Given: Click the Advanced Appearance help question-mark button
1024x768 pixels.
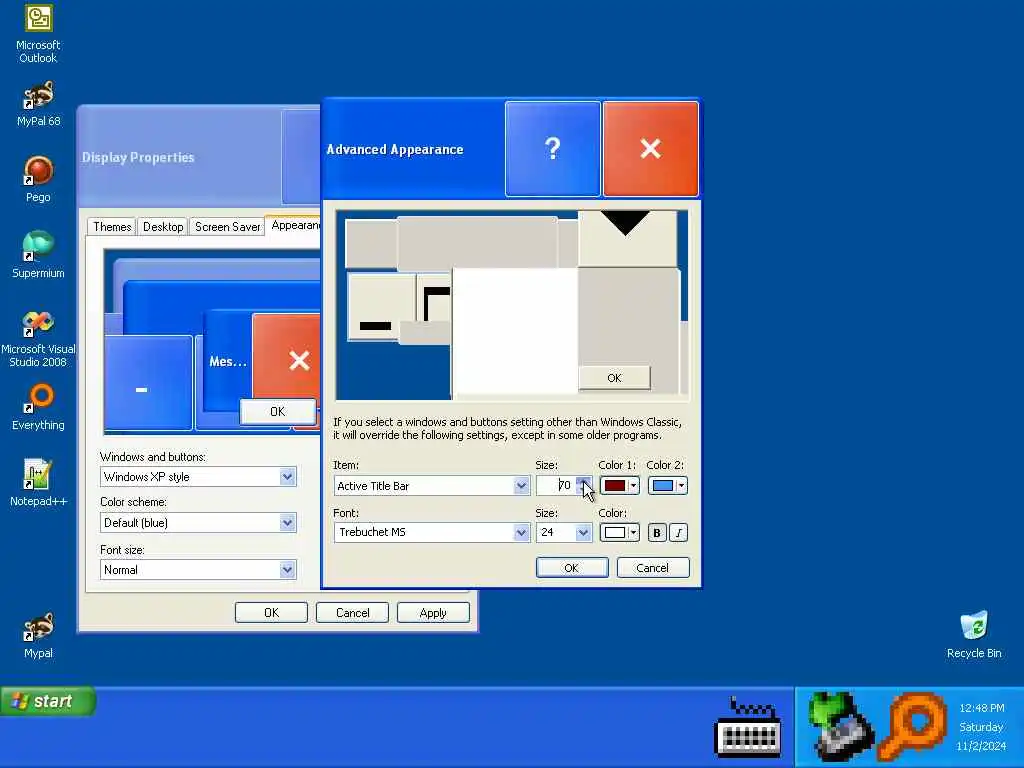Looking at the screenshot, I should 552,149.
